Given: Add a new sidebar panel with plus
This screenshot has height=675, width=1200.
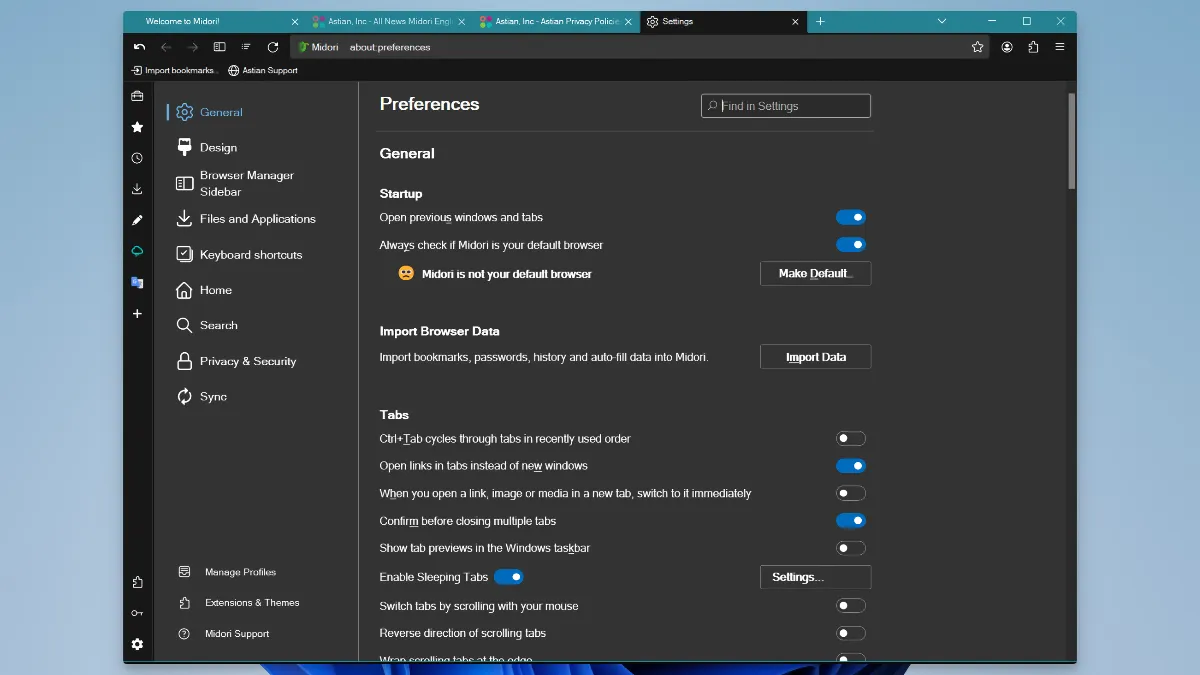Looking at the screenshot, I should pos(137,314).
